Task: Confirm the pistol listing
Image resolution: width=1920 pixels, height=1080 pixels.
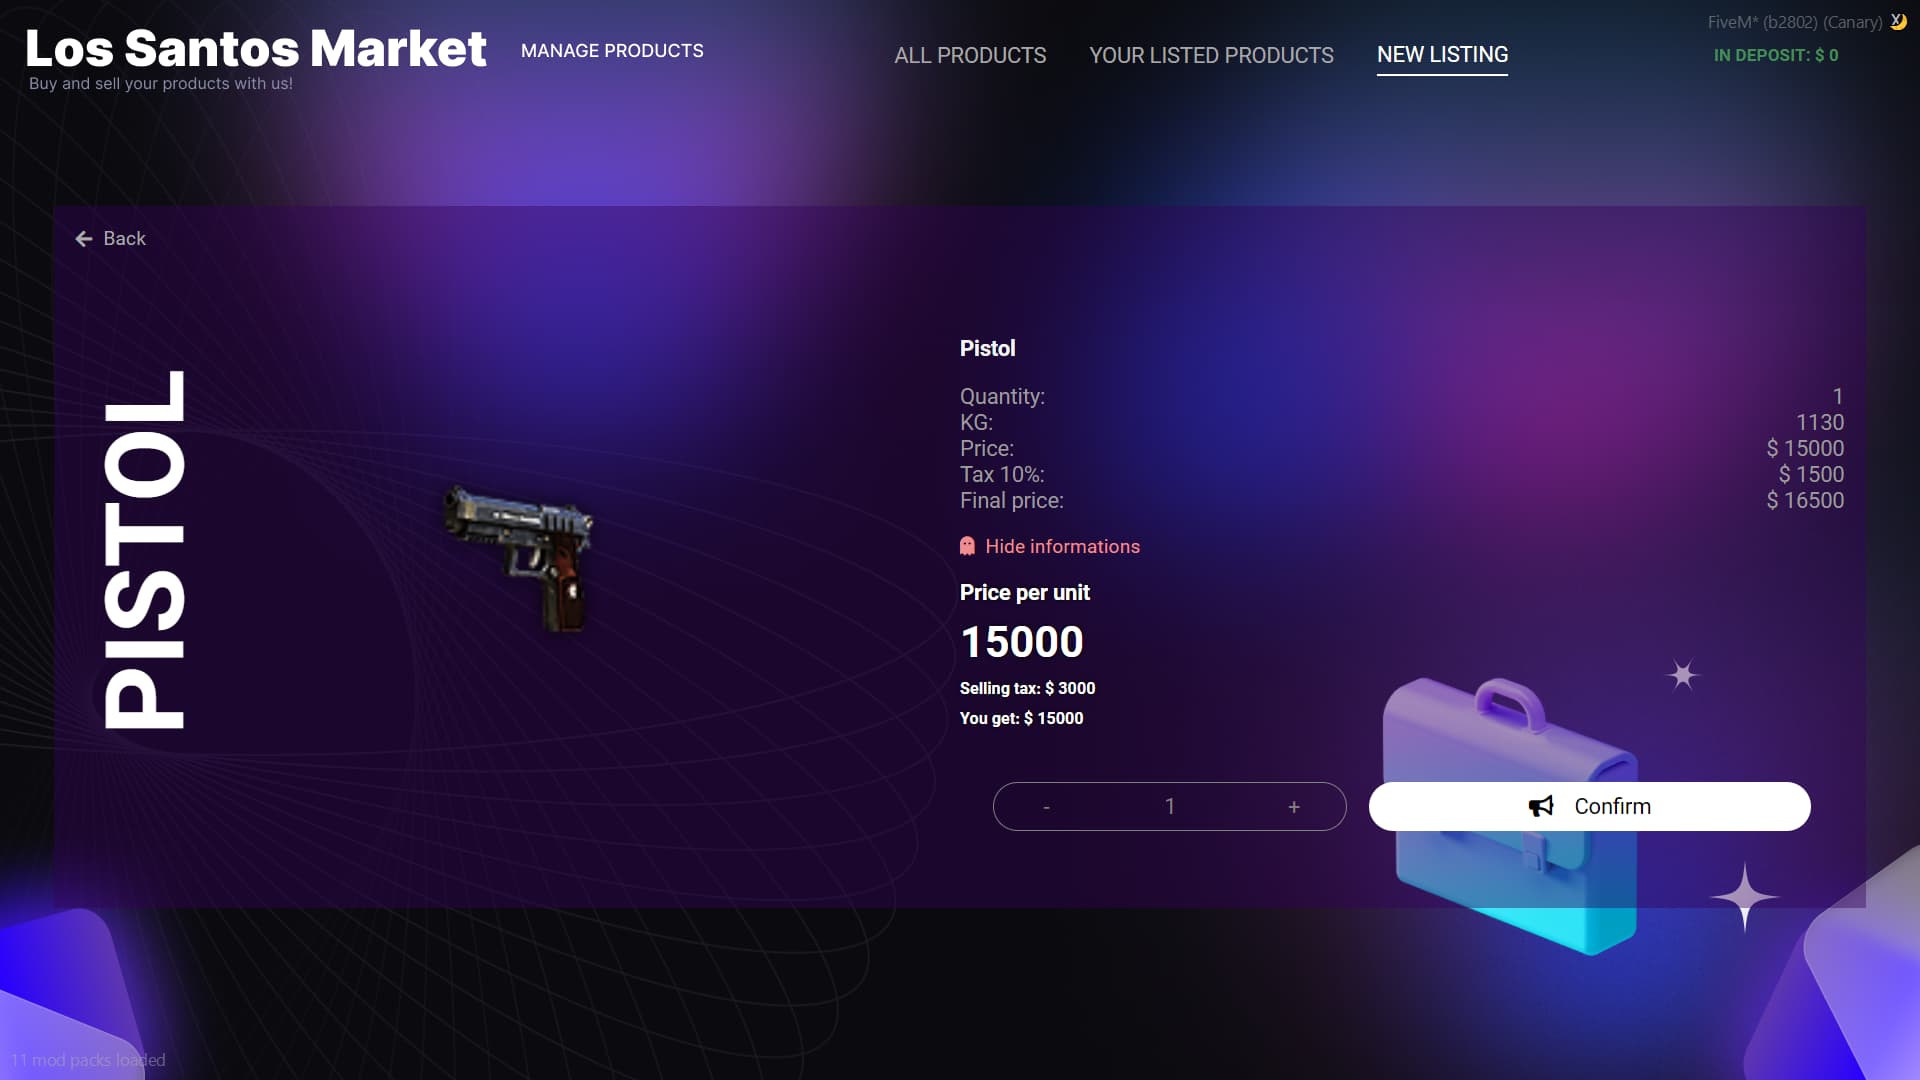Action: point(1589,806)
